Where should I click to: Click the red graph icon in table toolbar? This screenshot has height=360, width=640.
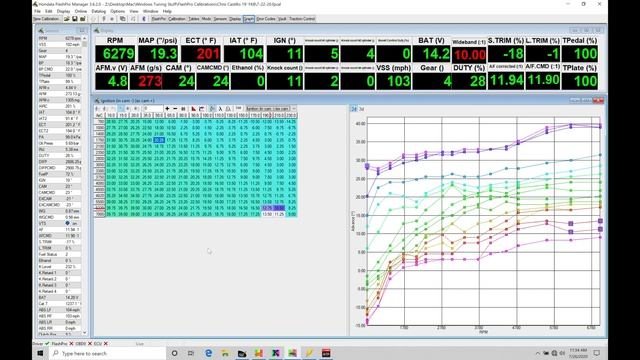(193, 109)
